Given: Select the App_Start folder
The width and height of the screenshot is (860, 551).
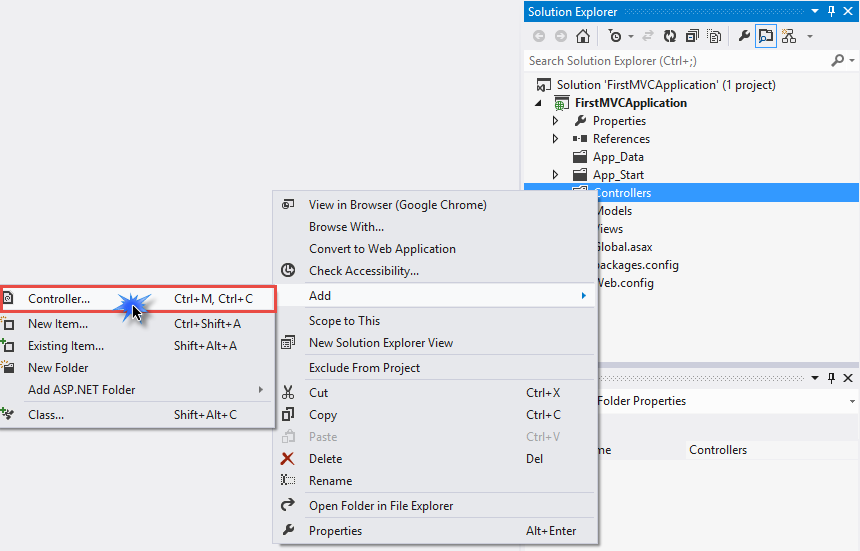Looking at the screenshot, I should click(x=618, y=175).
